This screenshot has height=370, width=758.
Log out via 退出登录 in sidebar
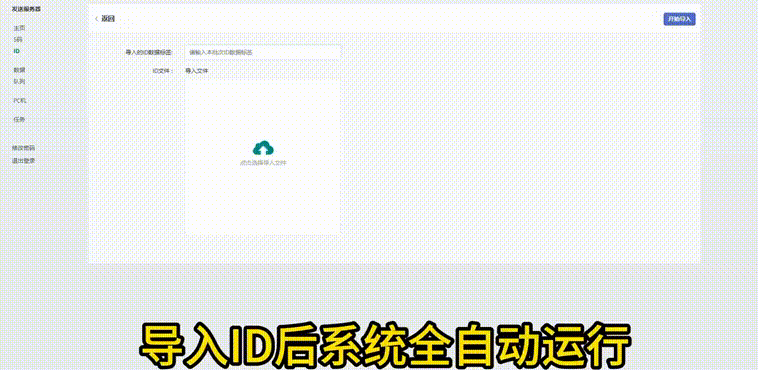(x=24, y=160)
